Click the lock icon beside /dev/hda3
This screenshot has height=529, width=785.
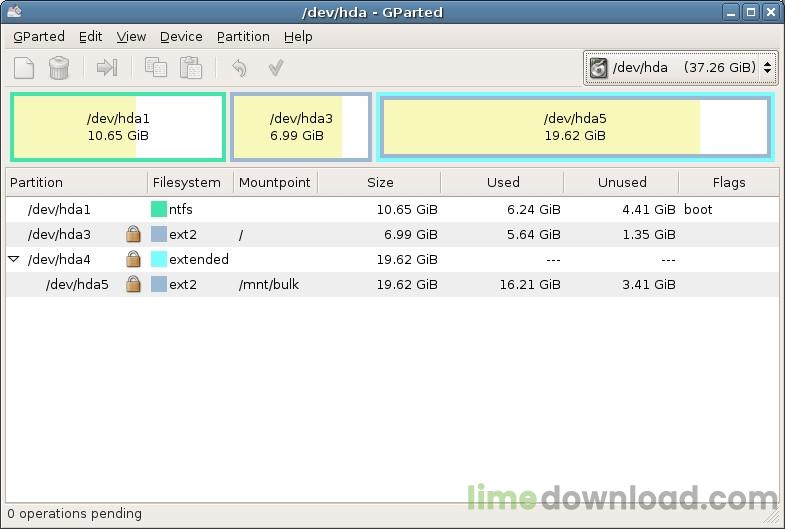coord(133,234)
